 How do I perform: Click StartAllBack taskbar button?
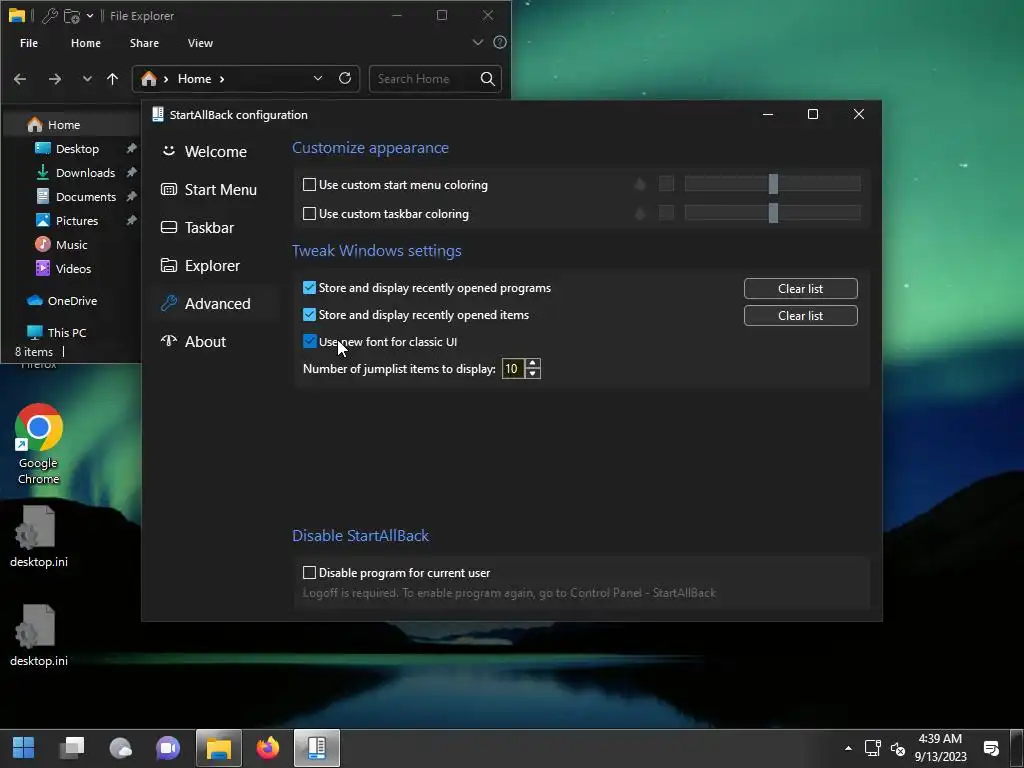tap(317, 748)
